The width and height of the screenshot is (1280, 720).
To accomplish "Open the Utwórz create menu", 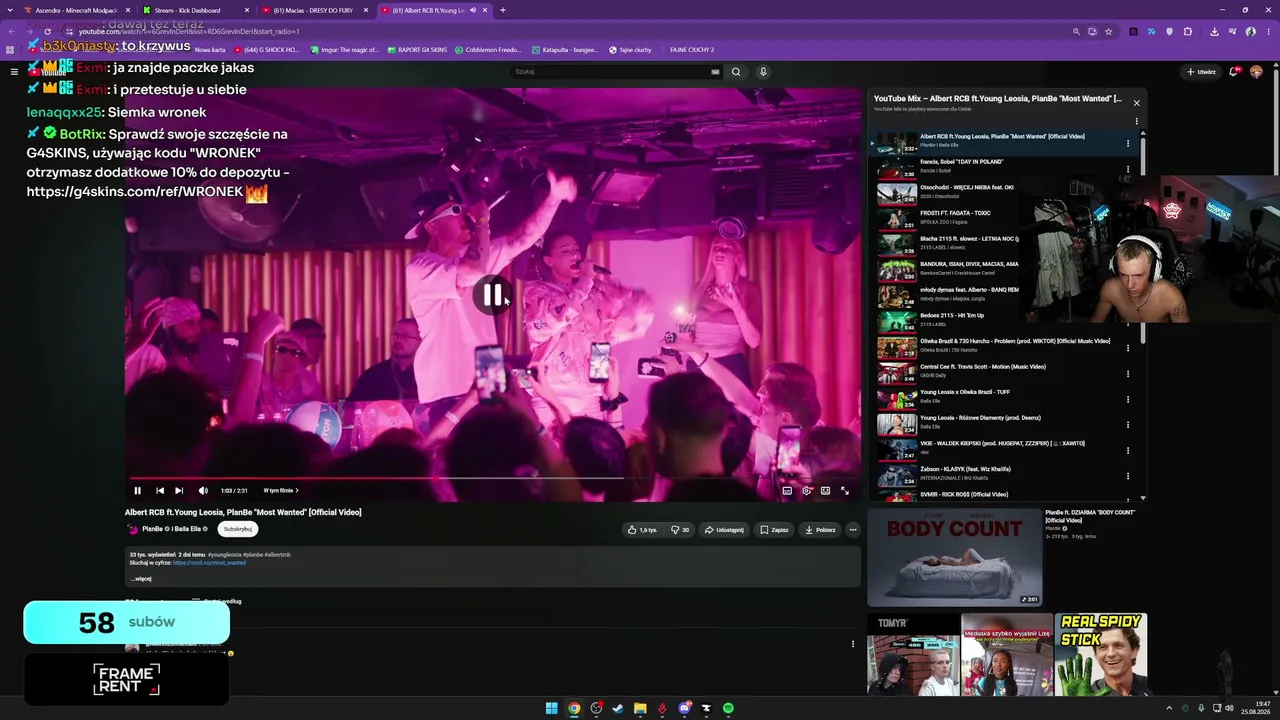I will click(x=1201, y=72).
